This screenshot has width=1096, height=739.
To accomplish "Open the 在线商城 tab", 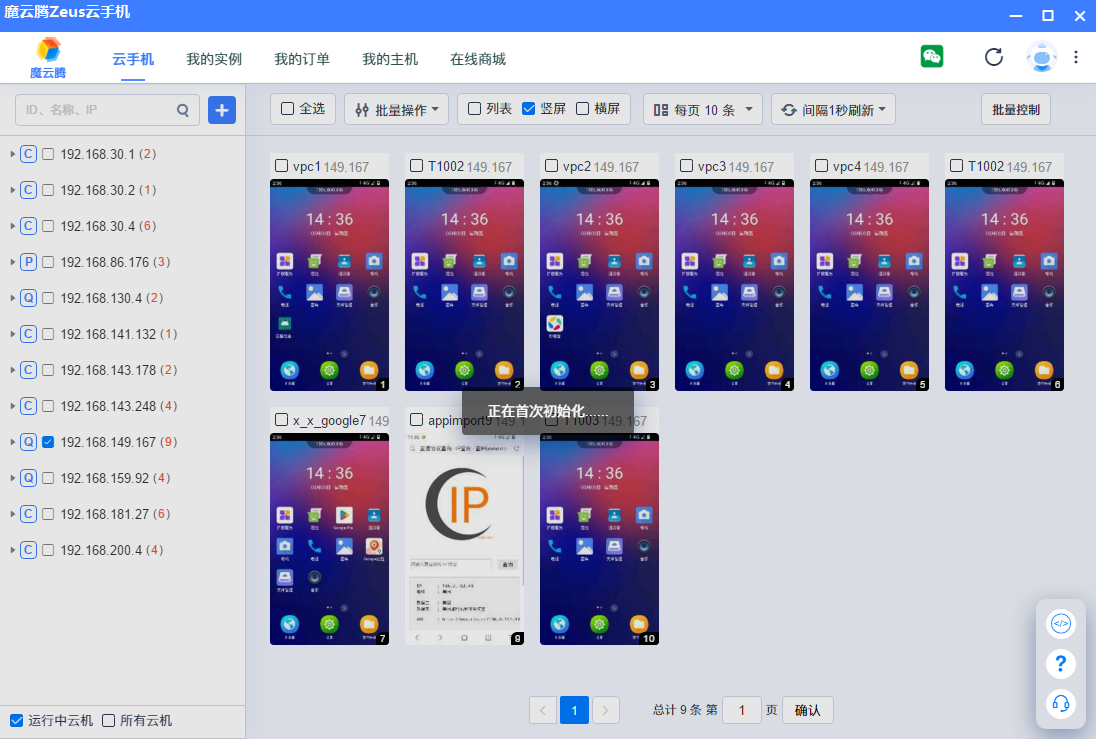I will pyautogui.click(x=477, y=59).
